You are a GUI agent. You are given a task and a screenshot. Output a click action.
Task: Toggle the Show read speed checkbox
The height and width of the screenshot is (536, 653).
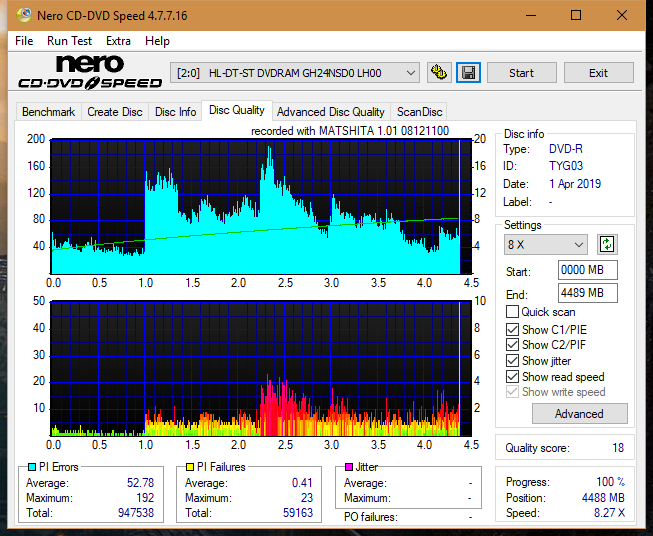[512, 376]
